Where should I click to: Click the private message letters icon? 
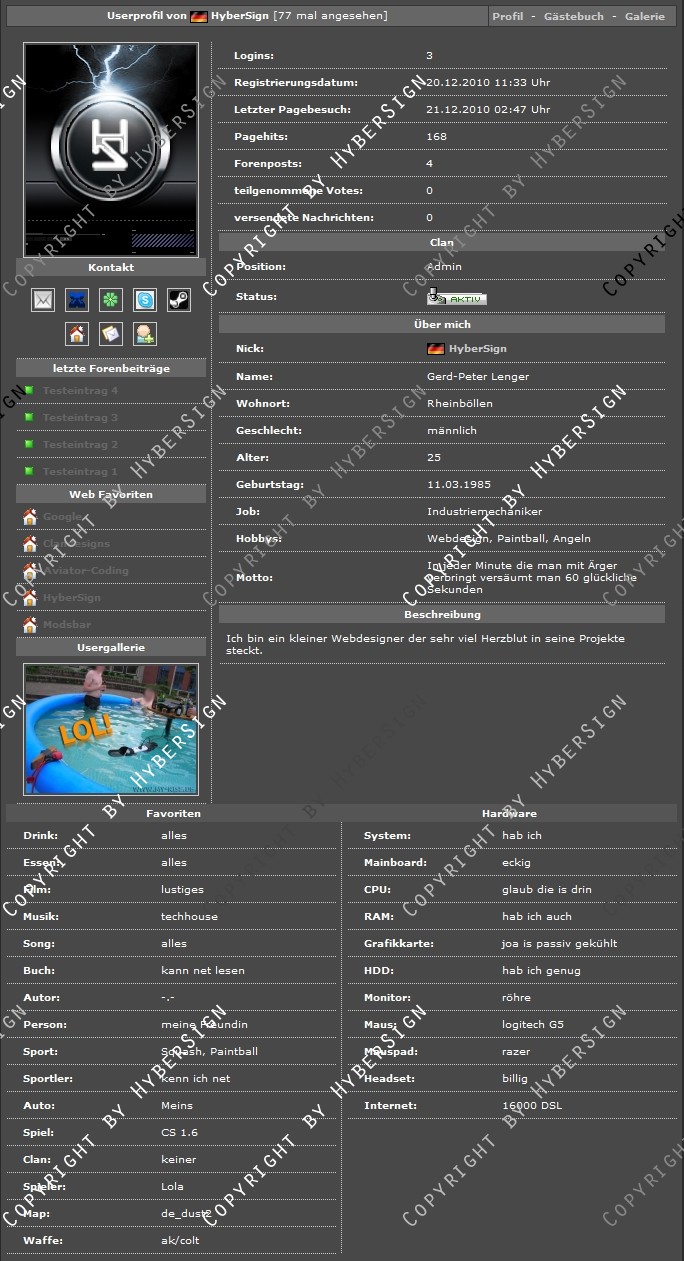click(x=111, y=334)
